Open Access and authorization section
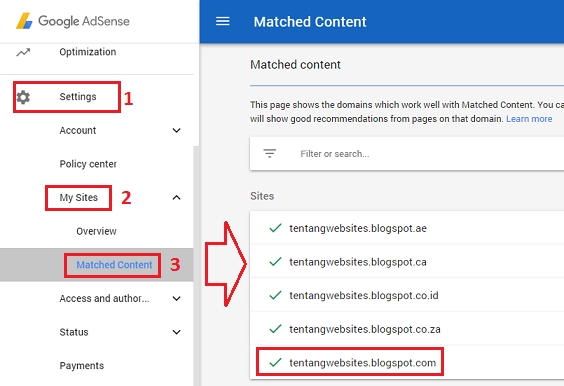This screenshot has width=564, height=386. pos(104,298)
